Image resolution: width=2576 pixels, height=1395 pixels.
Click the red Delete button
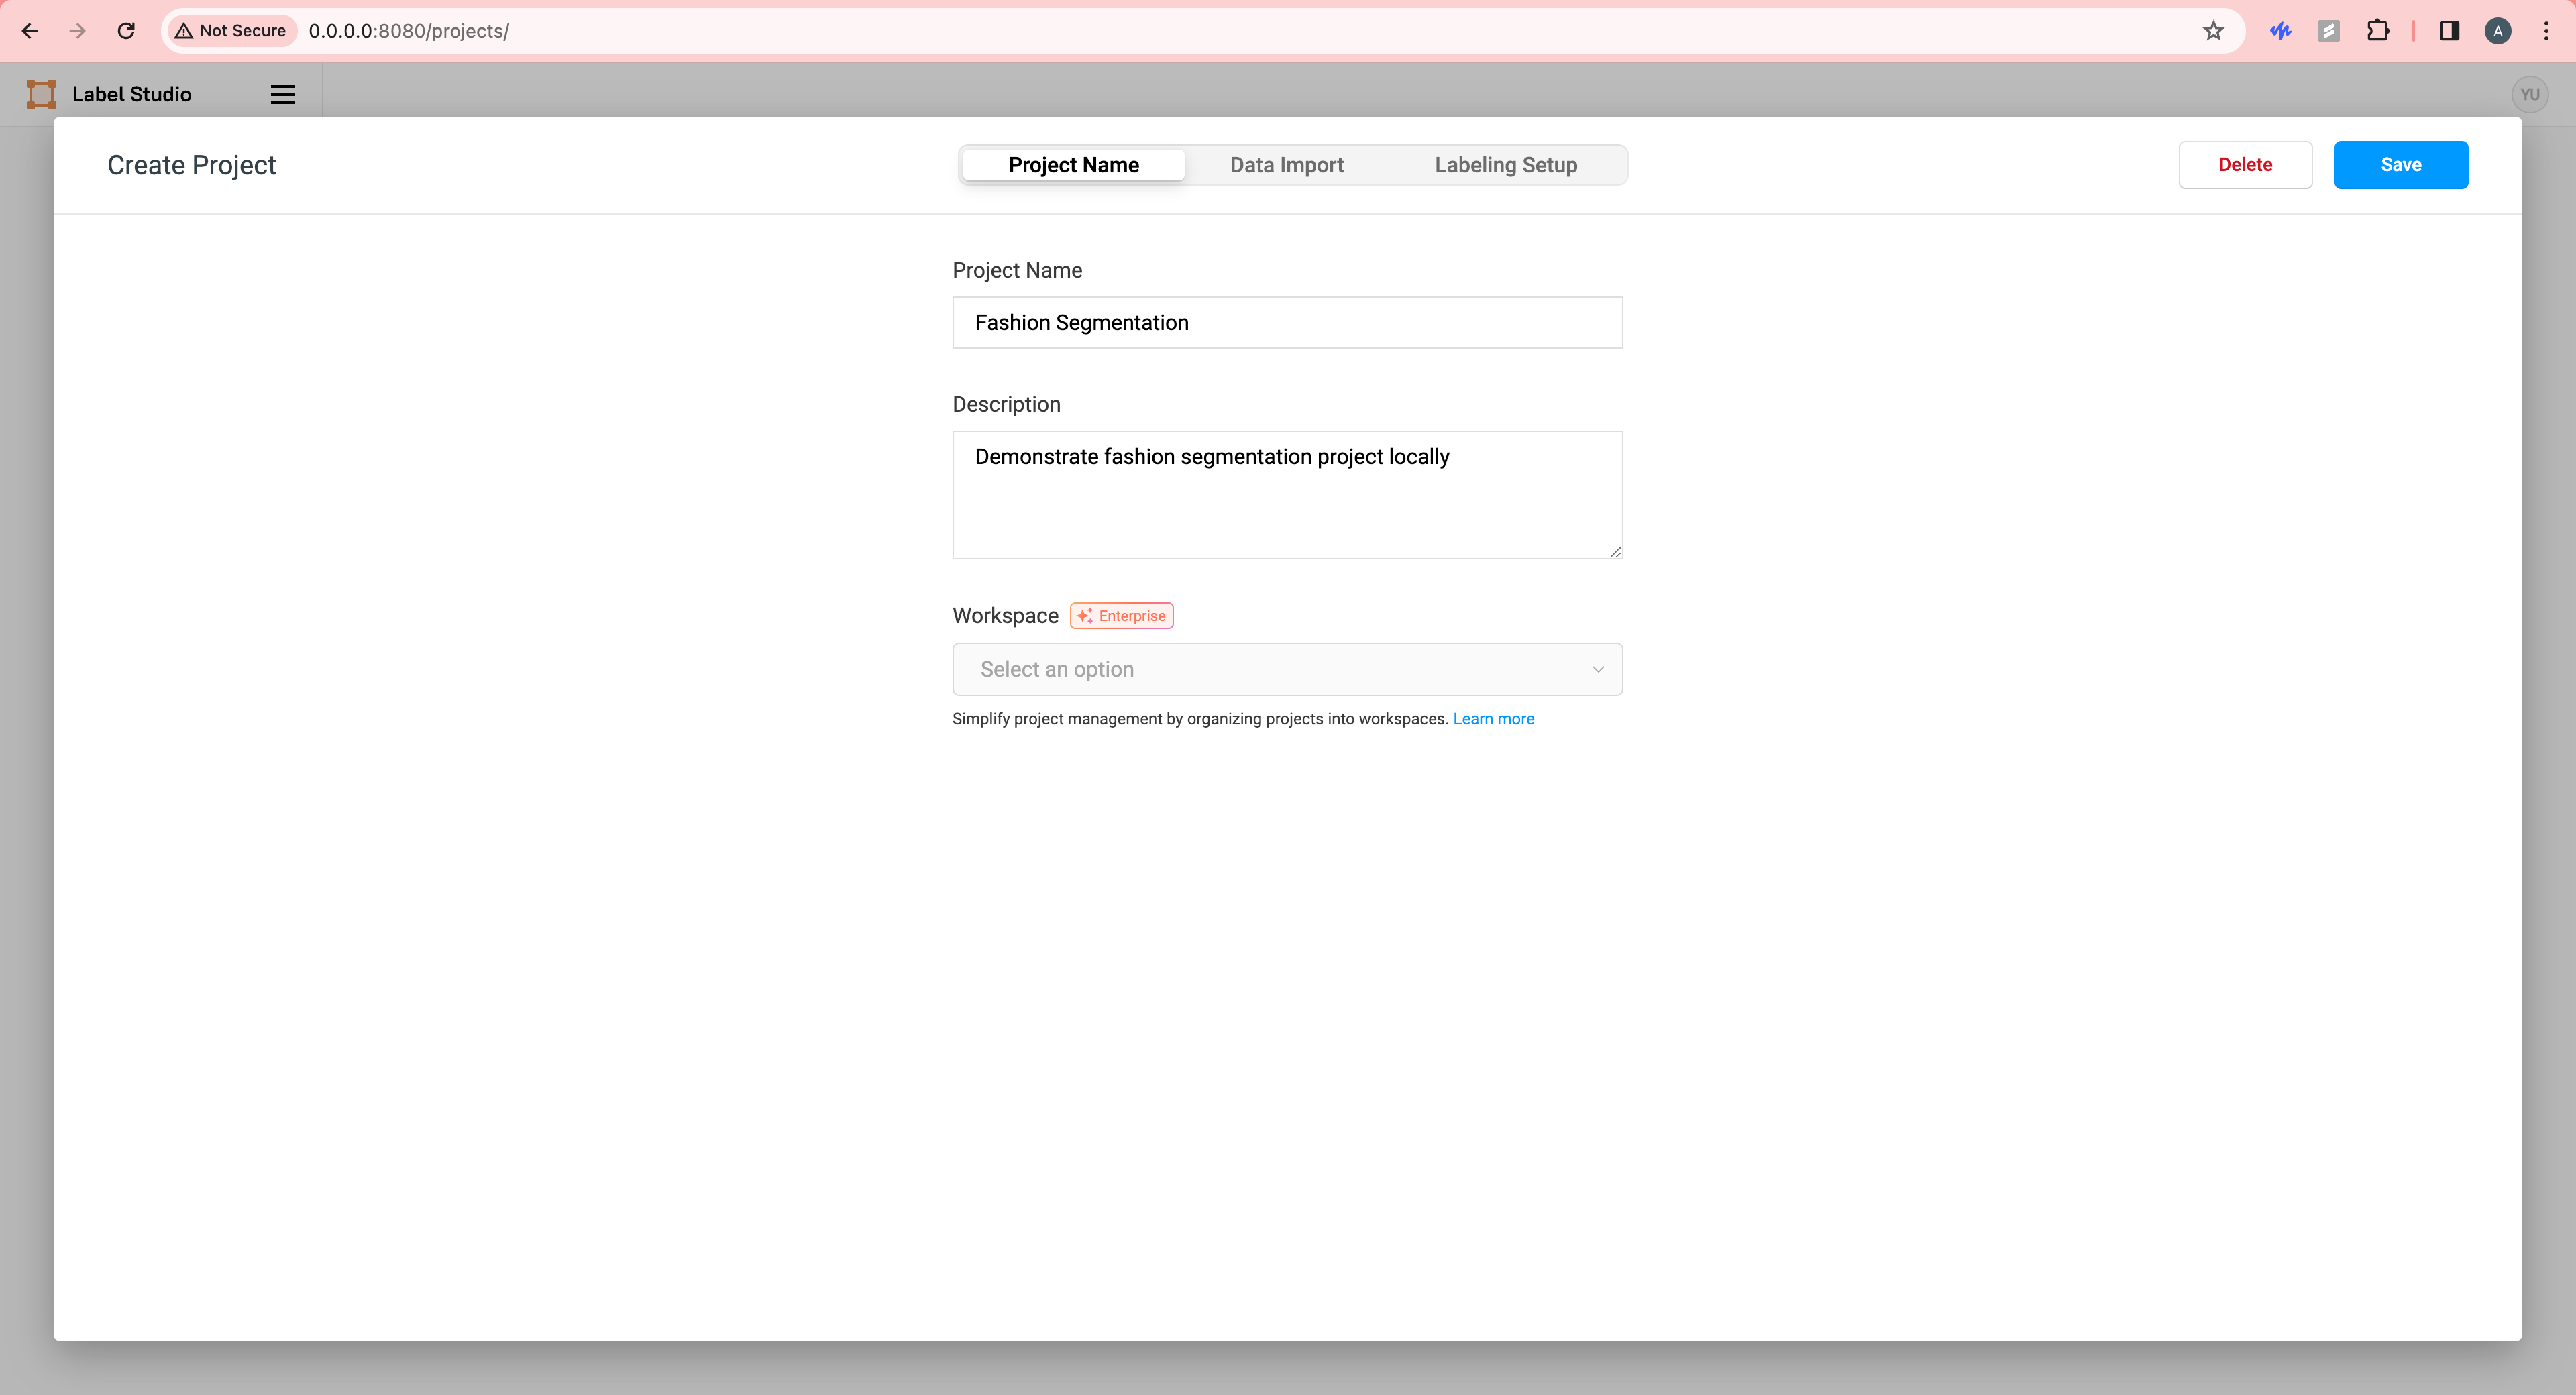point(2245,165)
